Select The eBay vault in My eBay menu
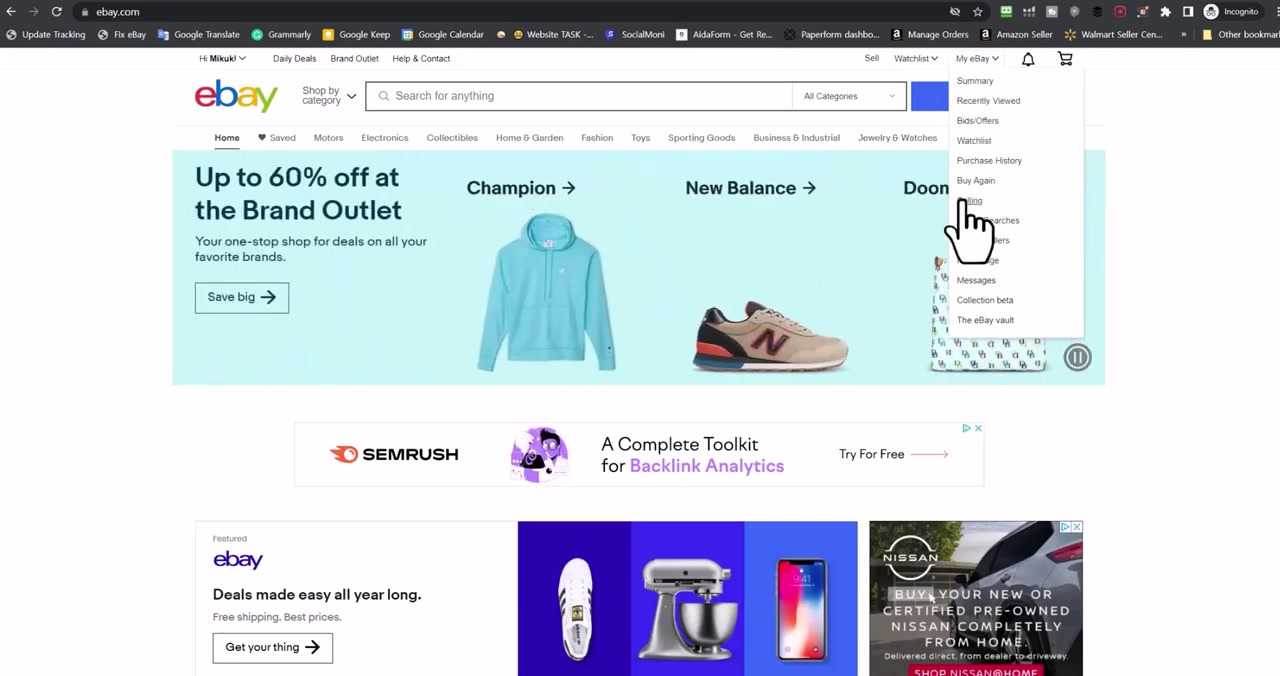Screen dimensions: 1280x676 (x=985, y=321)
